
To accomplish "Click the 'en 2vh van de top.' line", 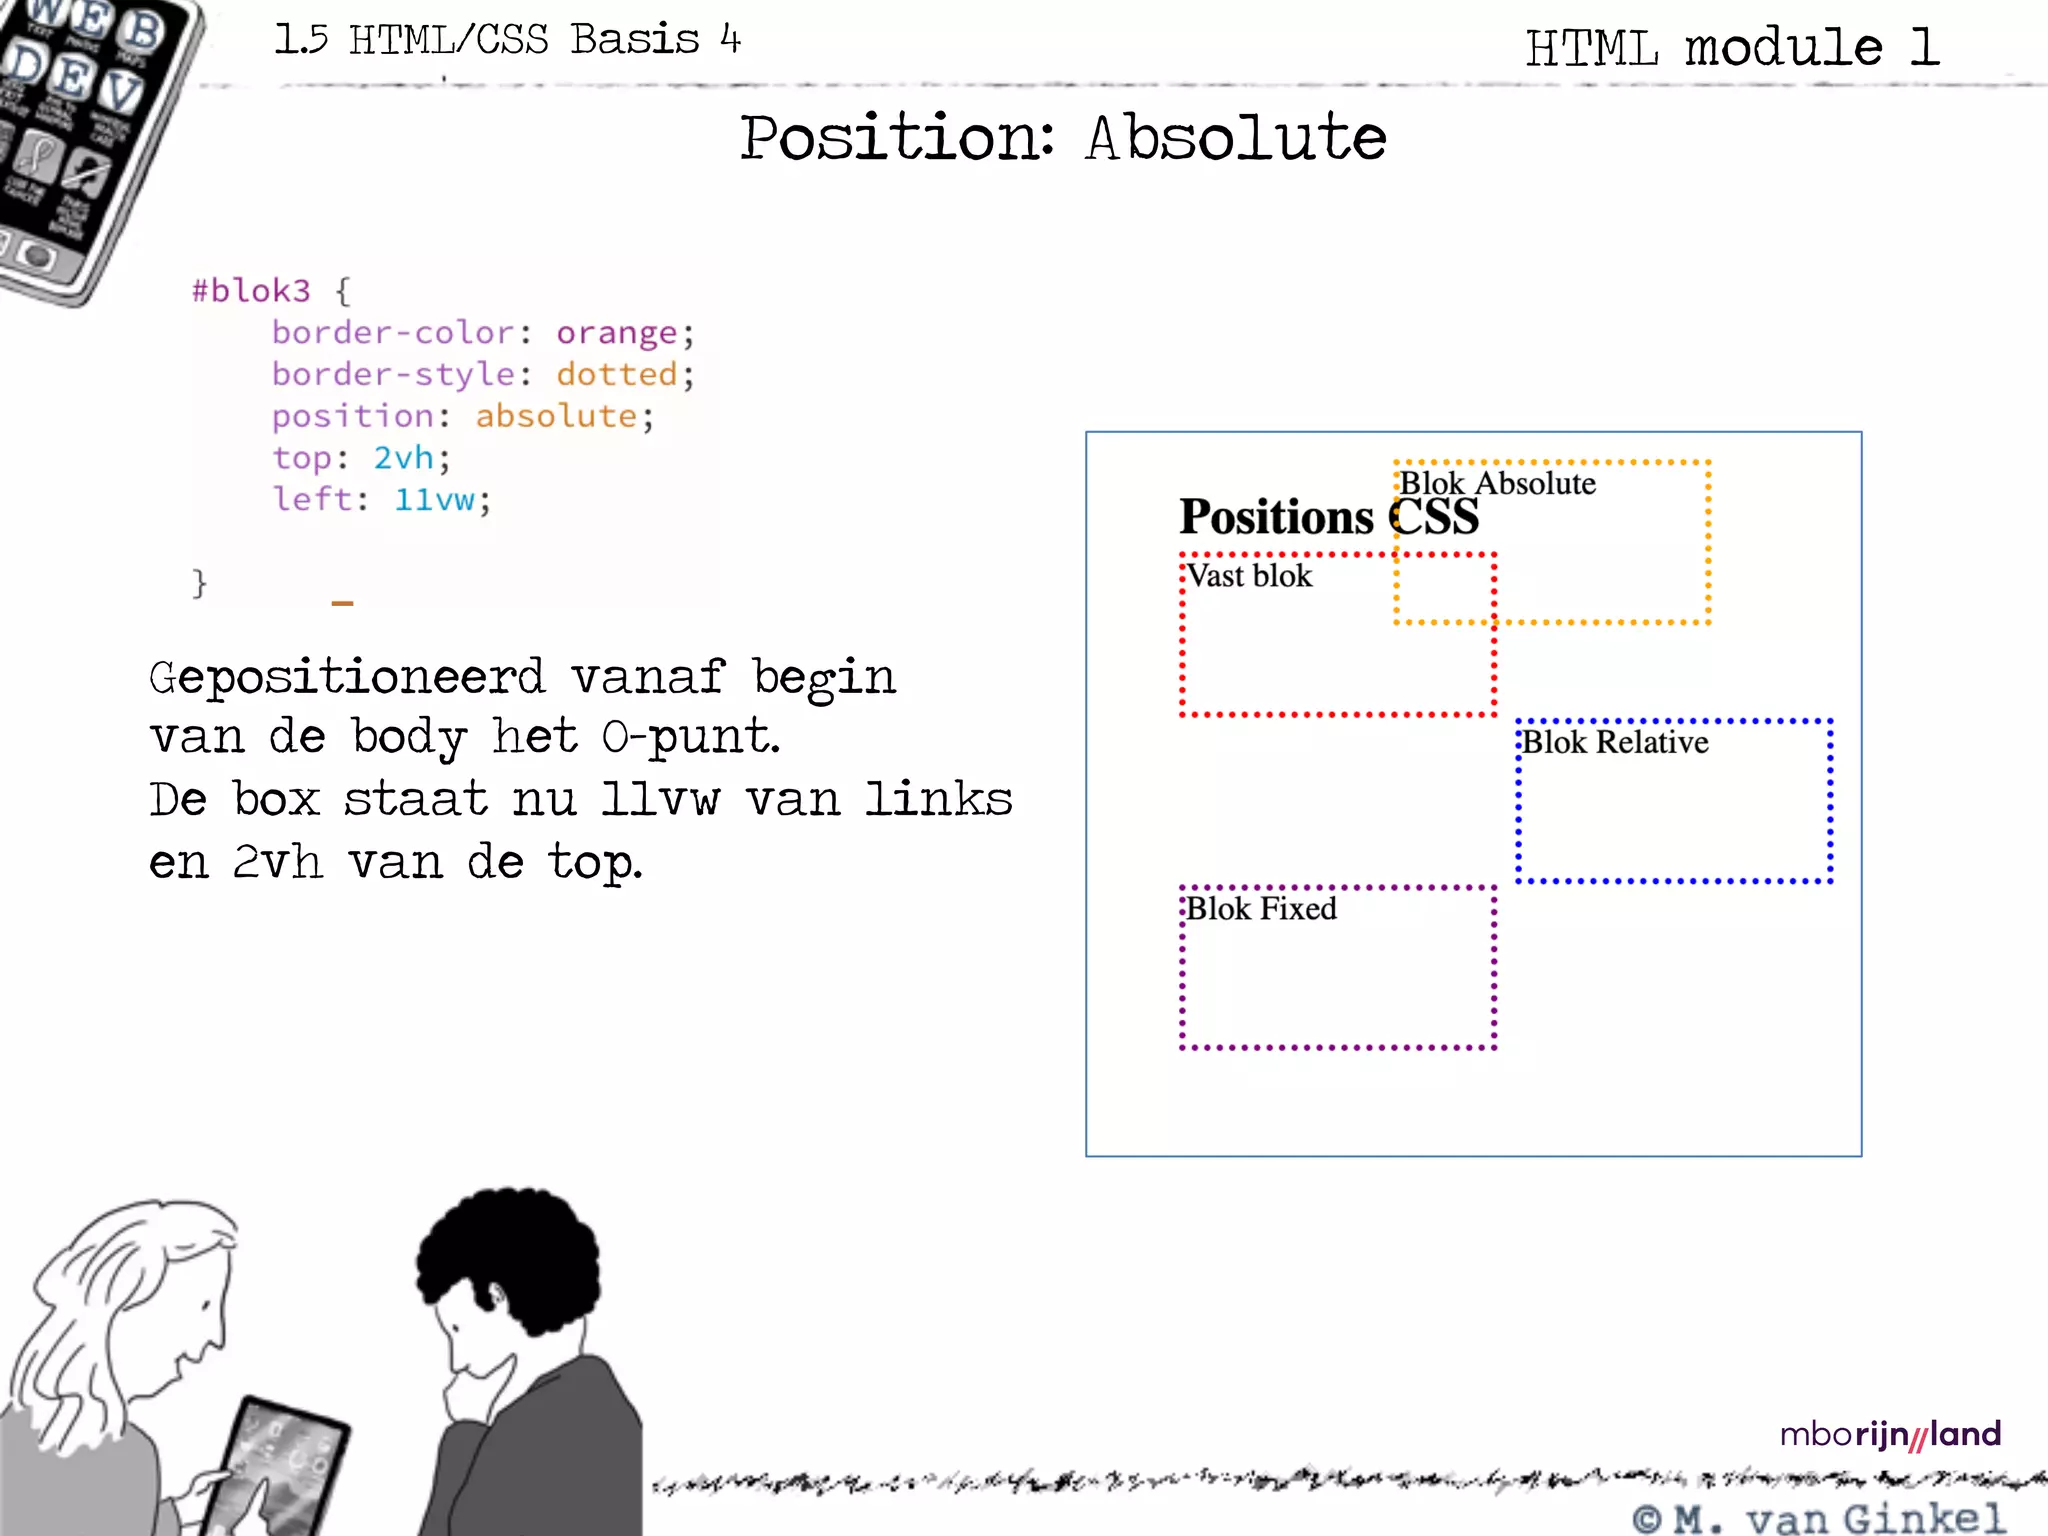I will 395,862.
